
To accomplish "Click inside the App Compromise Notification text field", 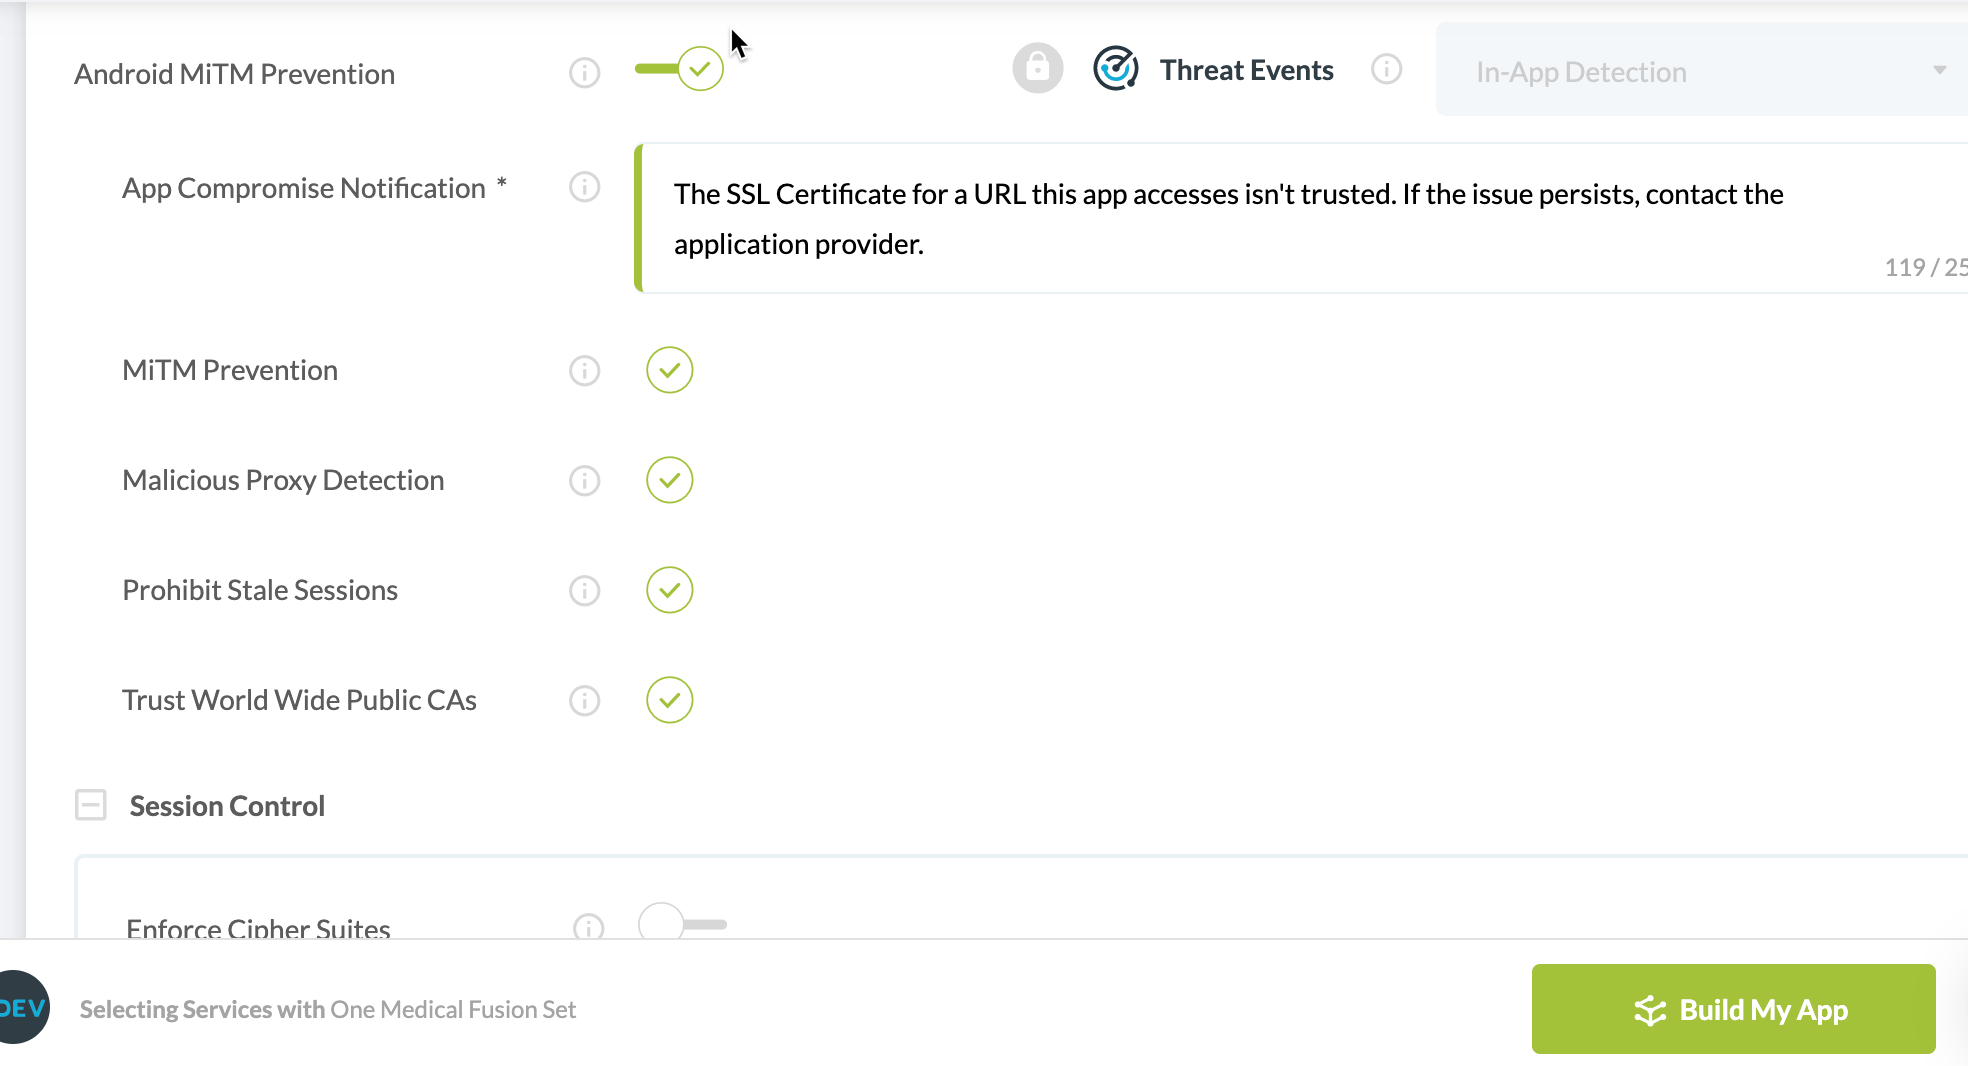I will click(1200, 218).
